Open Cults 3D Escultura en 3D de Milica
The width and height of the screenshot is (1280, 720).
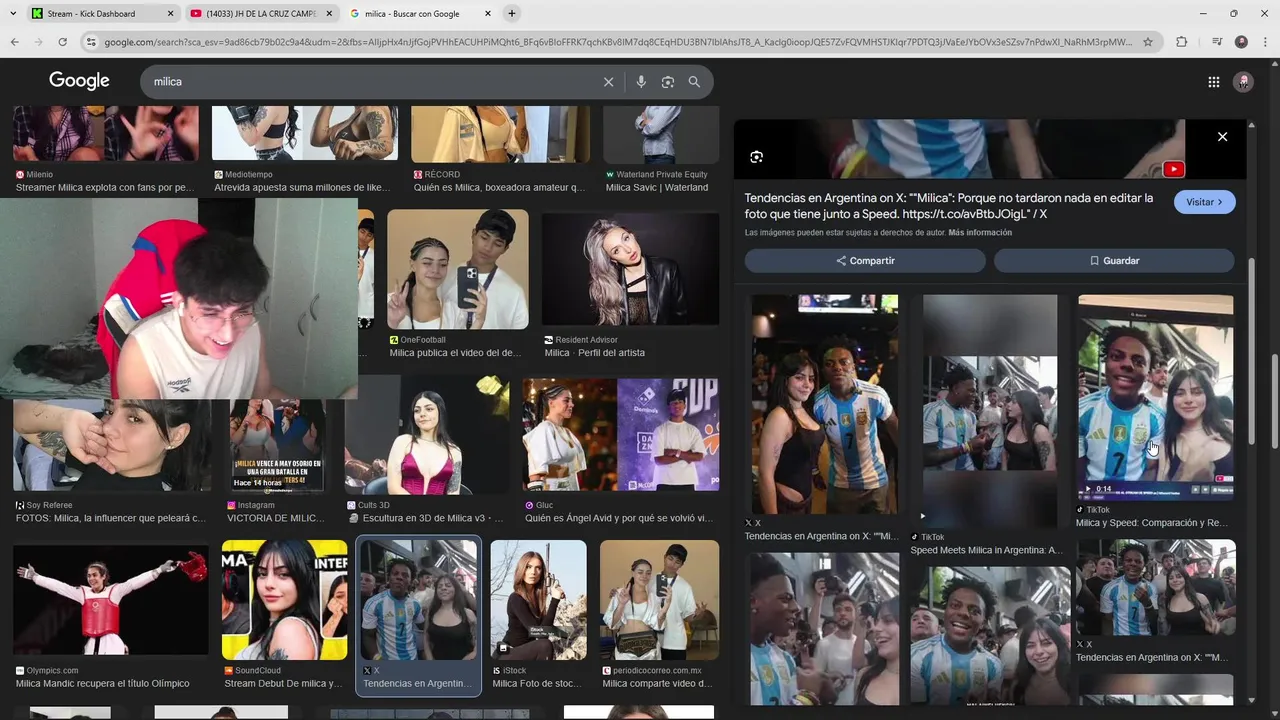click(x=427, y=435)
